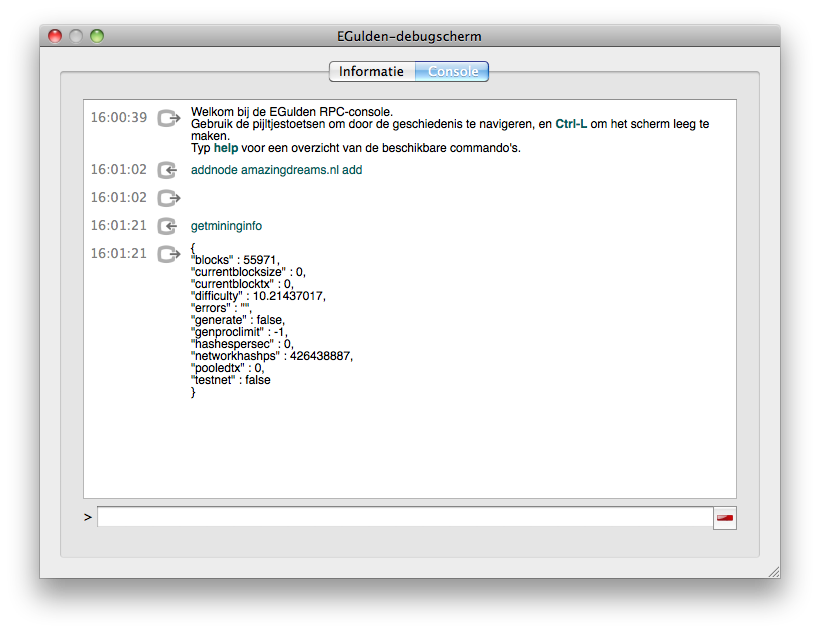The height and width of the screenshot is (633, 820).
Task: Click the '"pooledtx" : 0' line
Action: [x=228, y=368]
